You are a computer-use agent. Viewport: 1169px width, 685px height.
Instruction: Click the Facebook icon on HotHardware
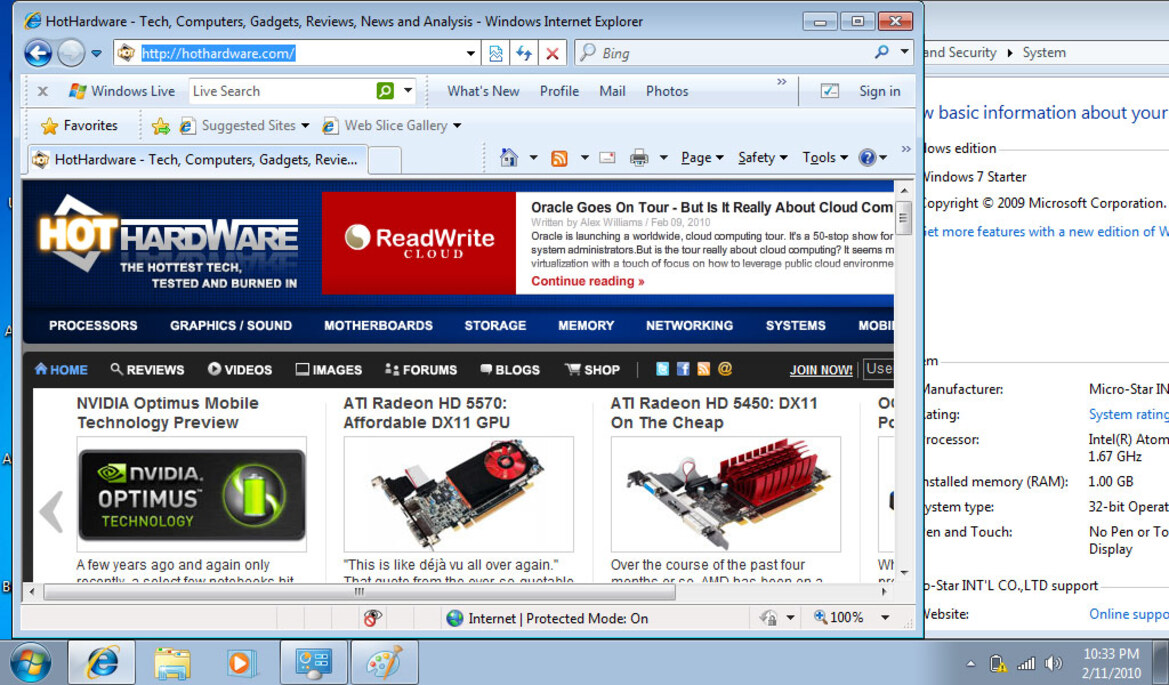coord(683,369)
